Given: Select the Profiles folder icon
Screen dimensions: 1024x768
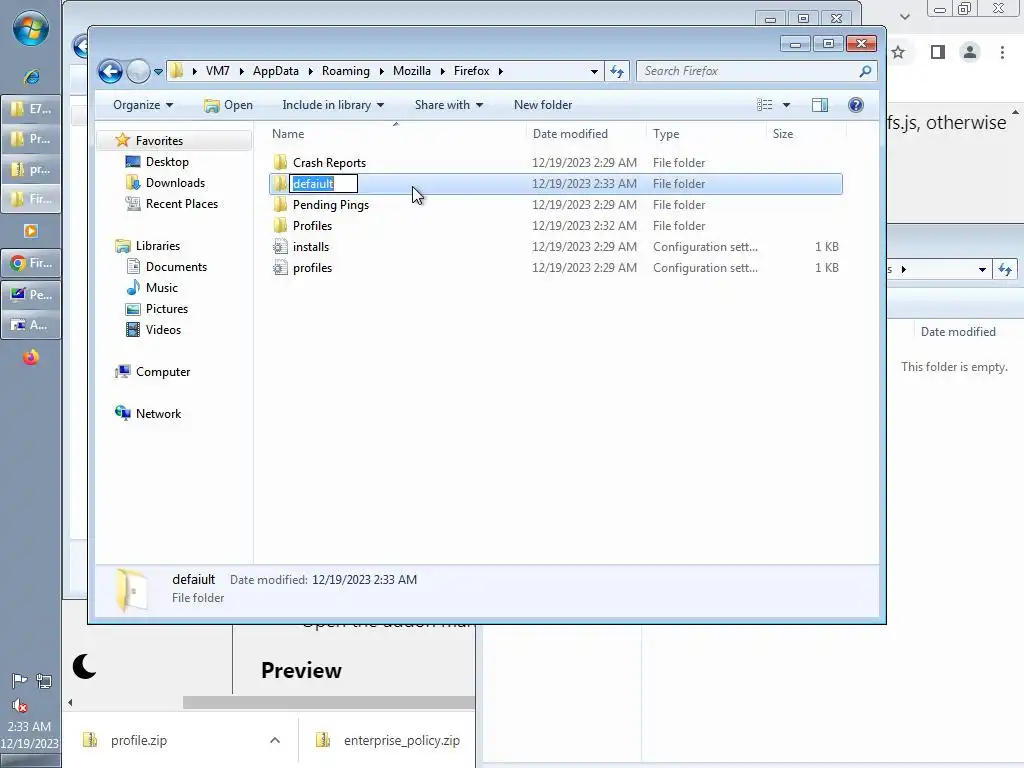Looking at the screenshot, I should tap(280, 225).
